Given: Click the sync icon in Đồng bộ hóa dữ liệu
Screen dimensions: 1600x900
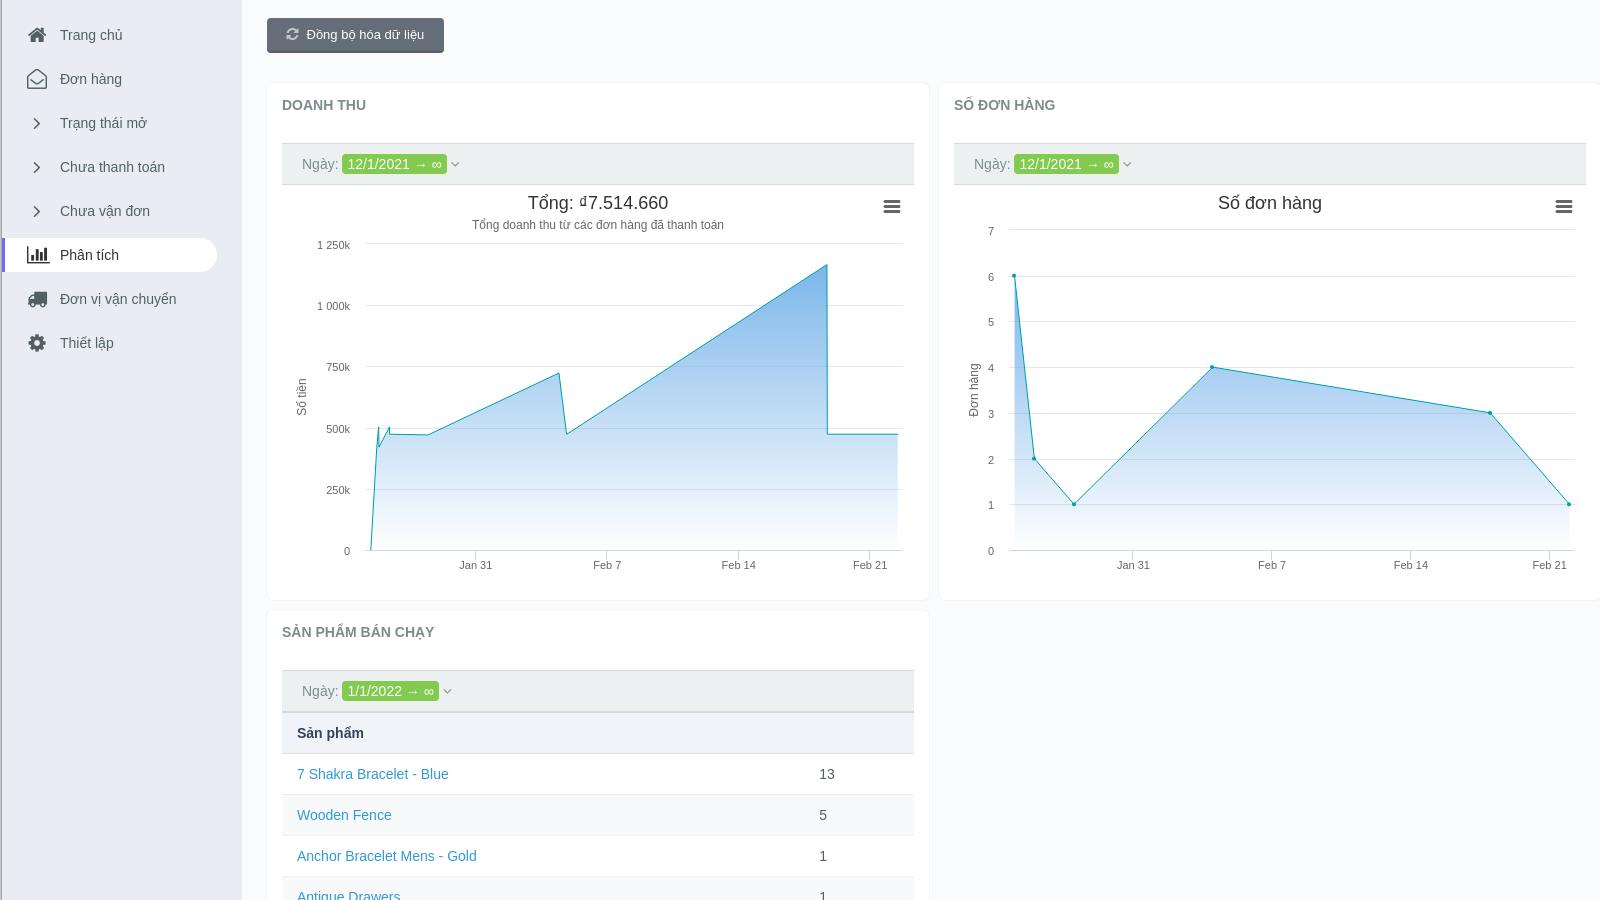Looking at the screenshot, I should (292, 34).
